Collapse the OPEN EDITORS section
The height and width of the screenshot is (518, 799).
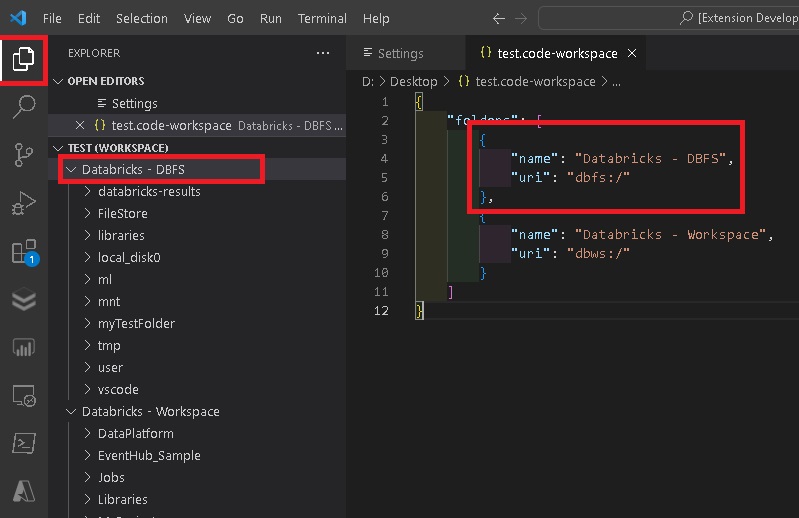point(58,81)
